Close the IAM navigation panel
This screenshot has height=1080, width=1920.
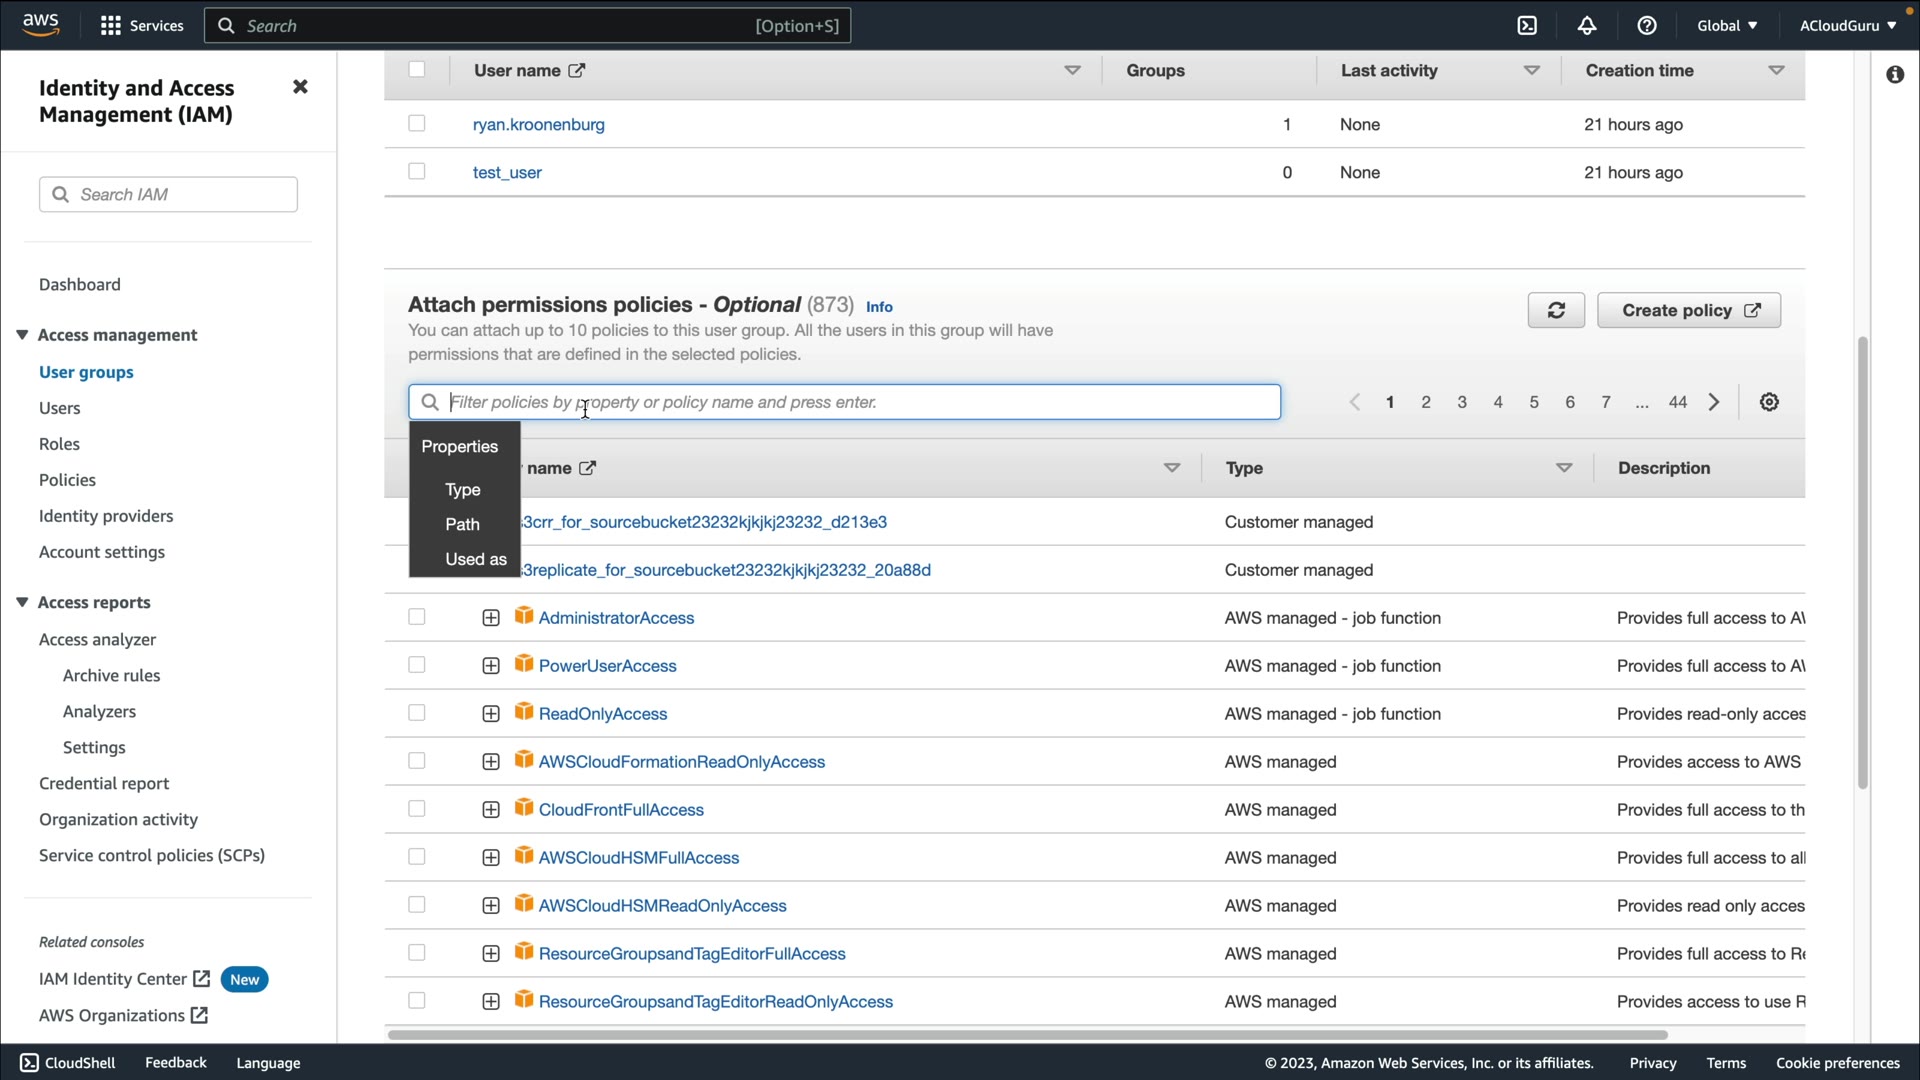[x=300, y=87]
